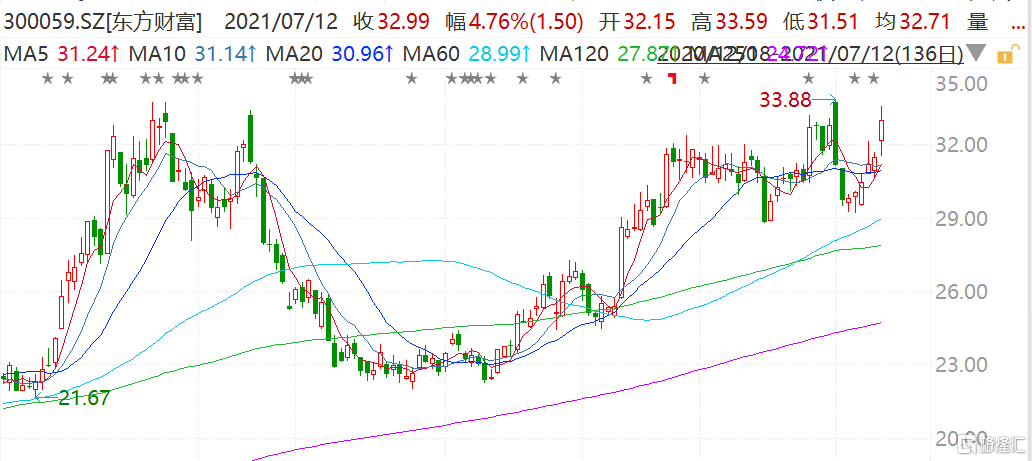Click the date 2021/07/12 in the header
This screenshot has height=461, width=1032.
(281, 23)
